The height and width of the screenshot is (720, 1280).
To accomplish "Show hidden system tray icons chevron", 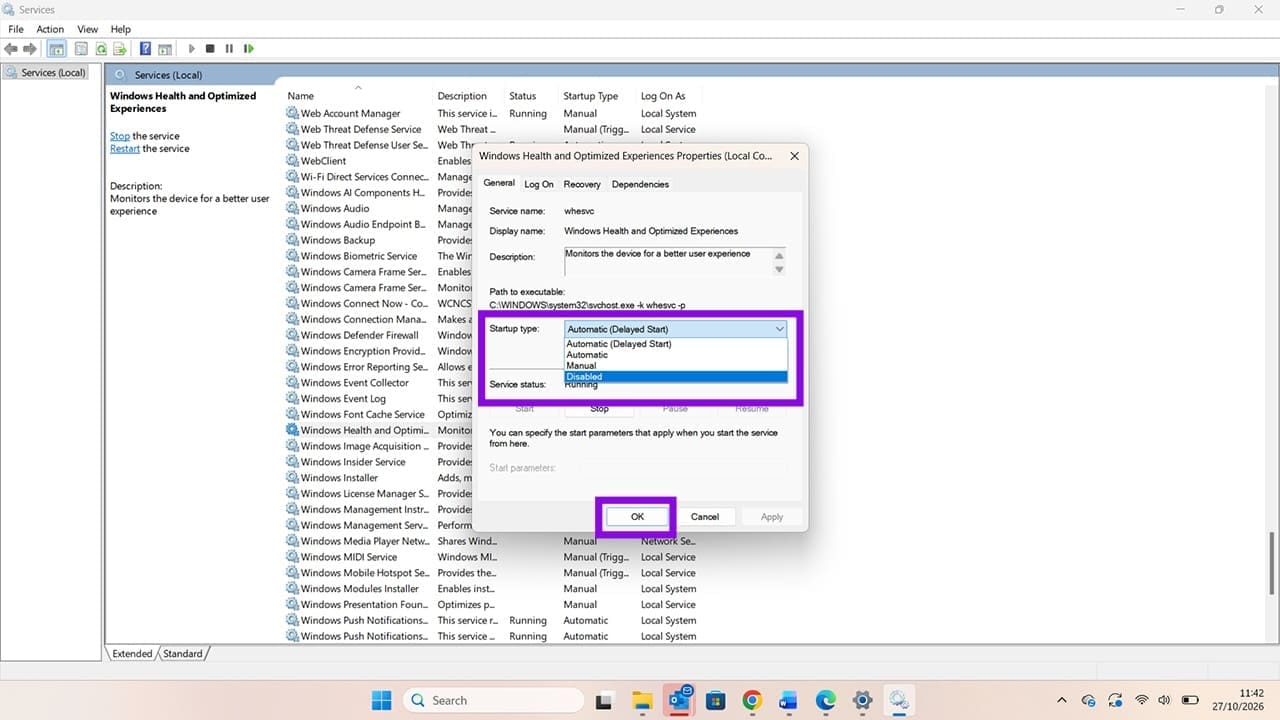I will click(x=1062, y=700).
